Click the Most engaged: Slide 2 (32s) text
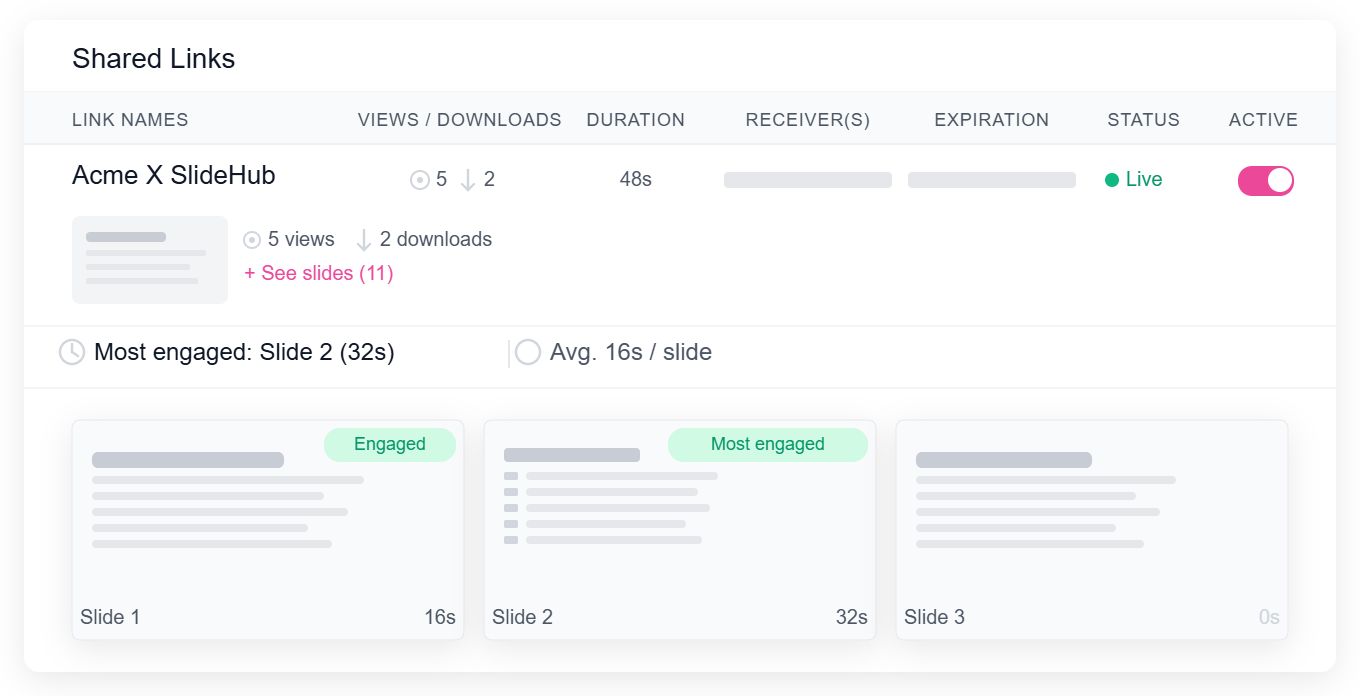 244,352
